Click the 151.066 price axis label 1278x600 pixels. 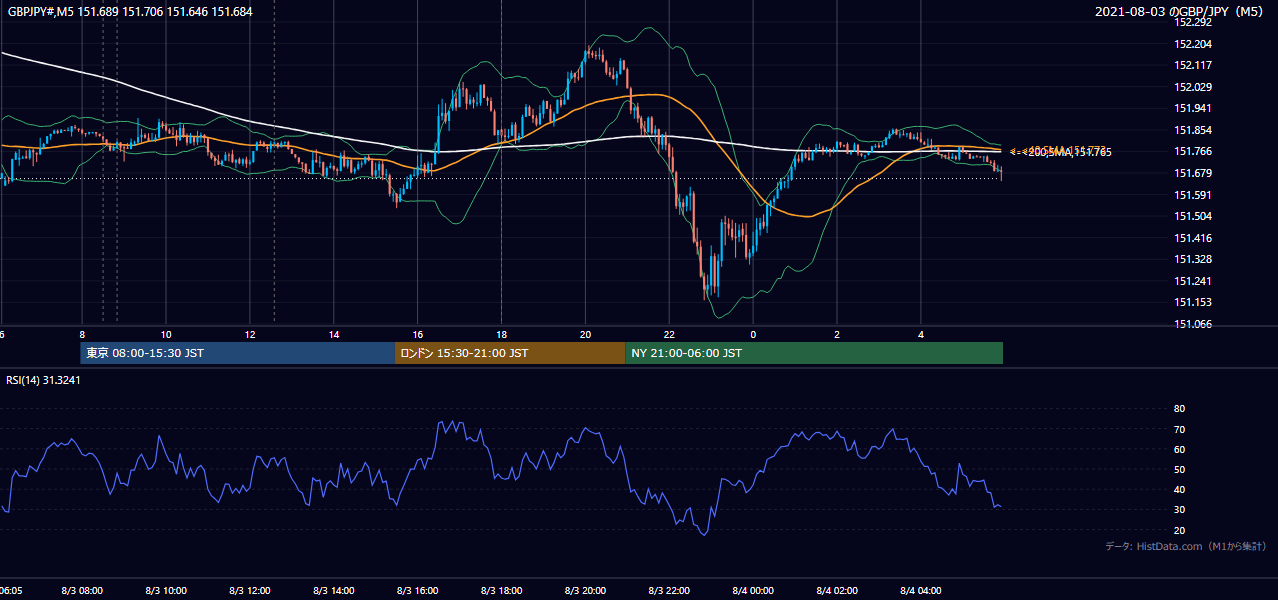click(x=1194, y=324)
